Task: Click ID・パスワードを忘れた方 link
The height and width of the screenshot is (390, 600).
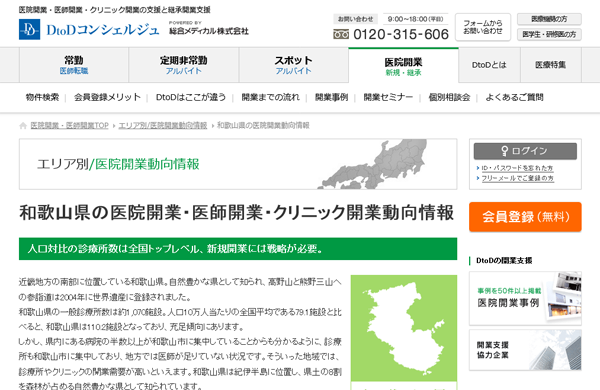Action: pyautogui.click(x=517, y=168)
